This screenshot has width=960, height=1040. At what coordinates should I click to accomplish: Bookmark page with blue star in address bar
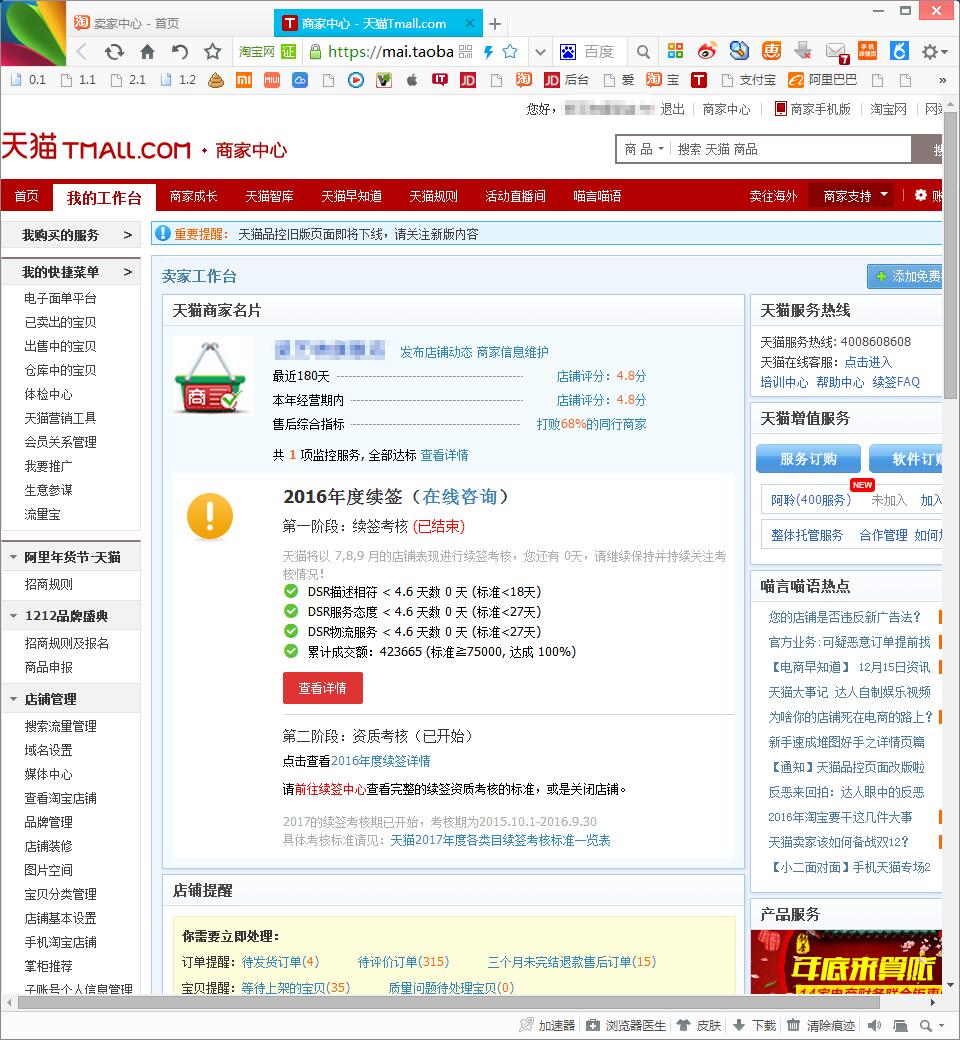pos(510,52)
